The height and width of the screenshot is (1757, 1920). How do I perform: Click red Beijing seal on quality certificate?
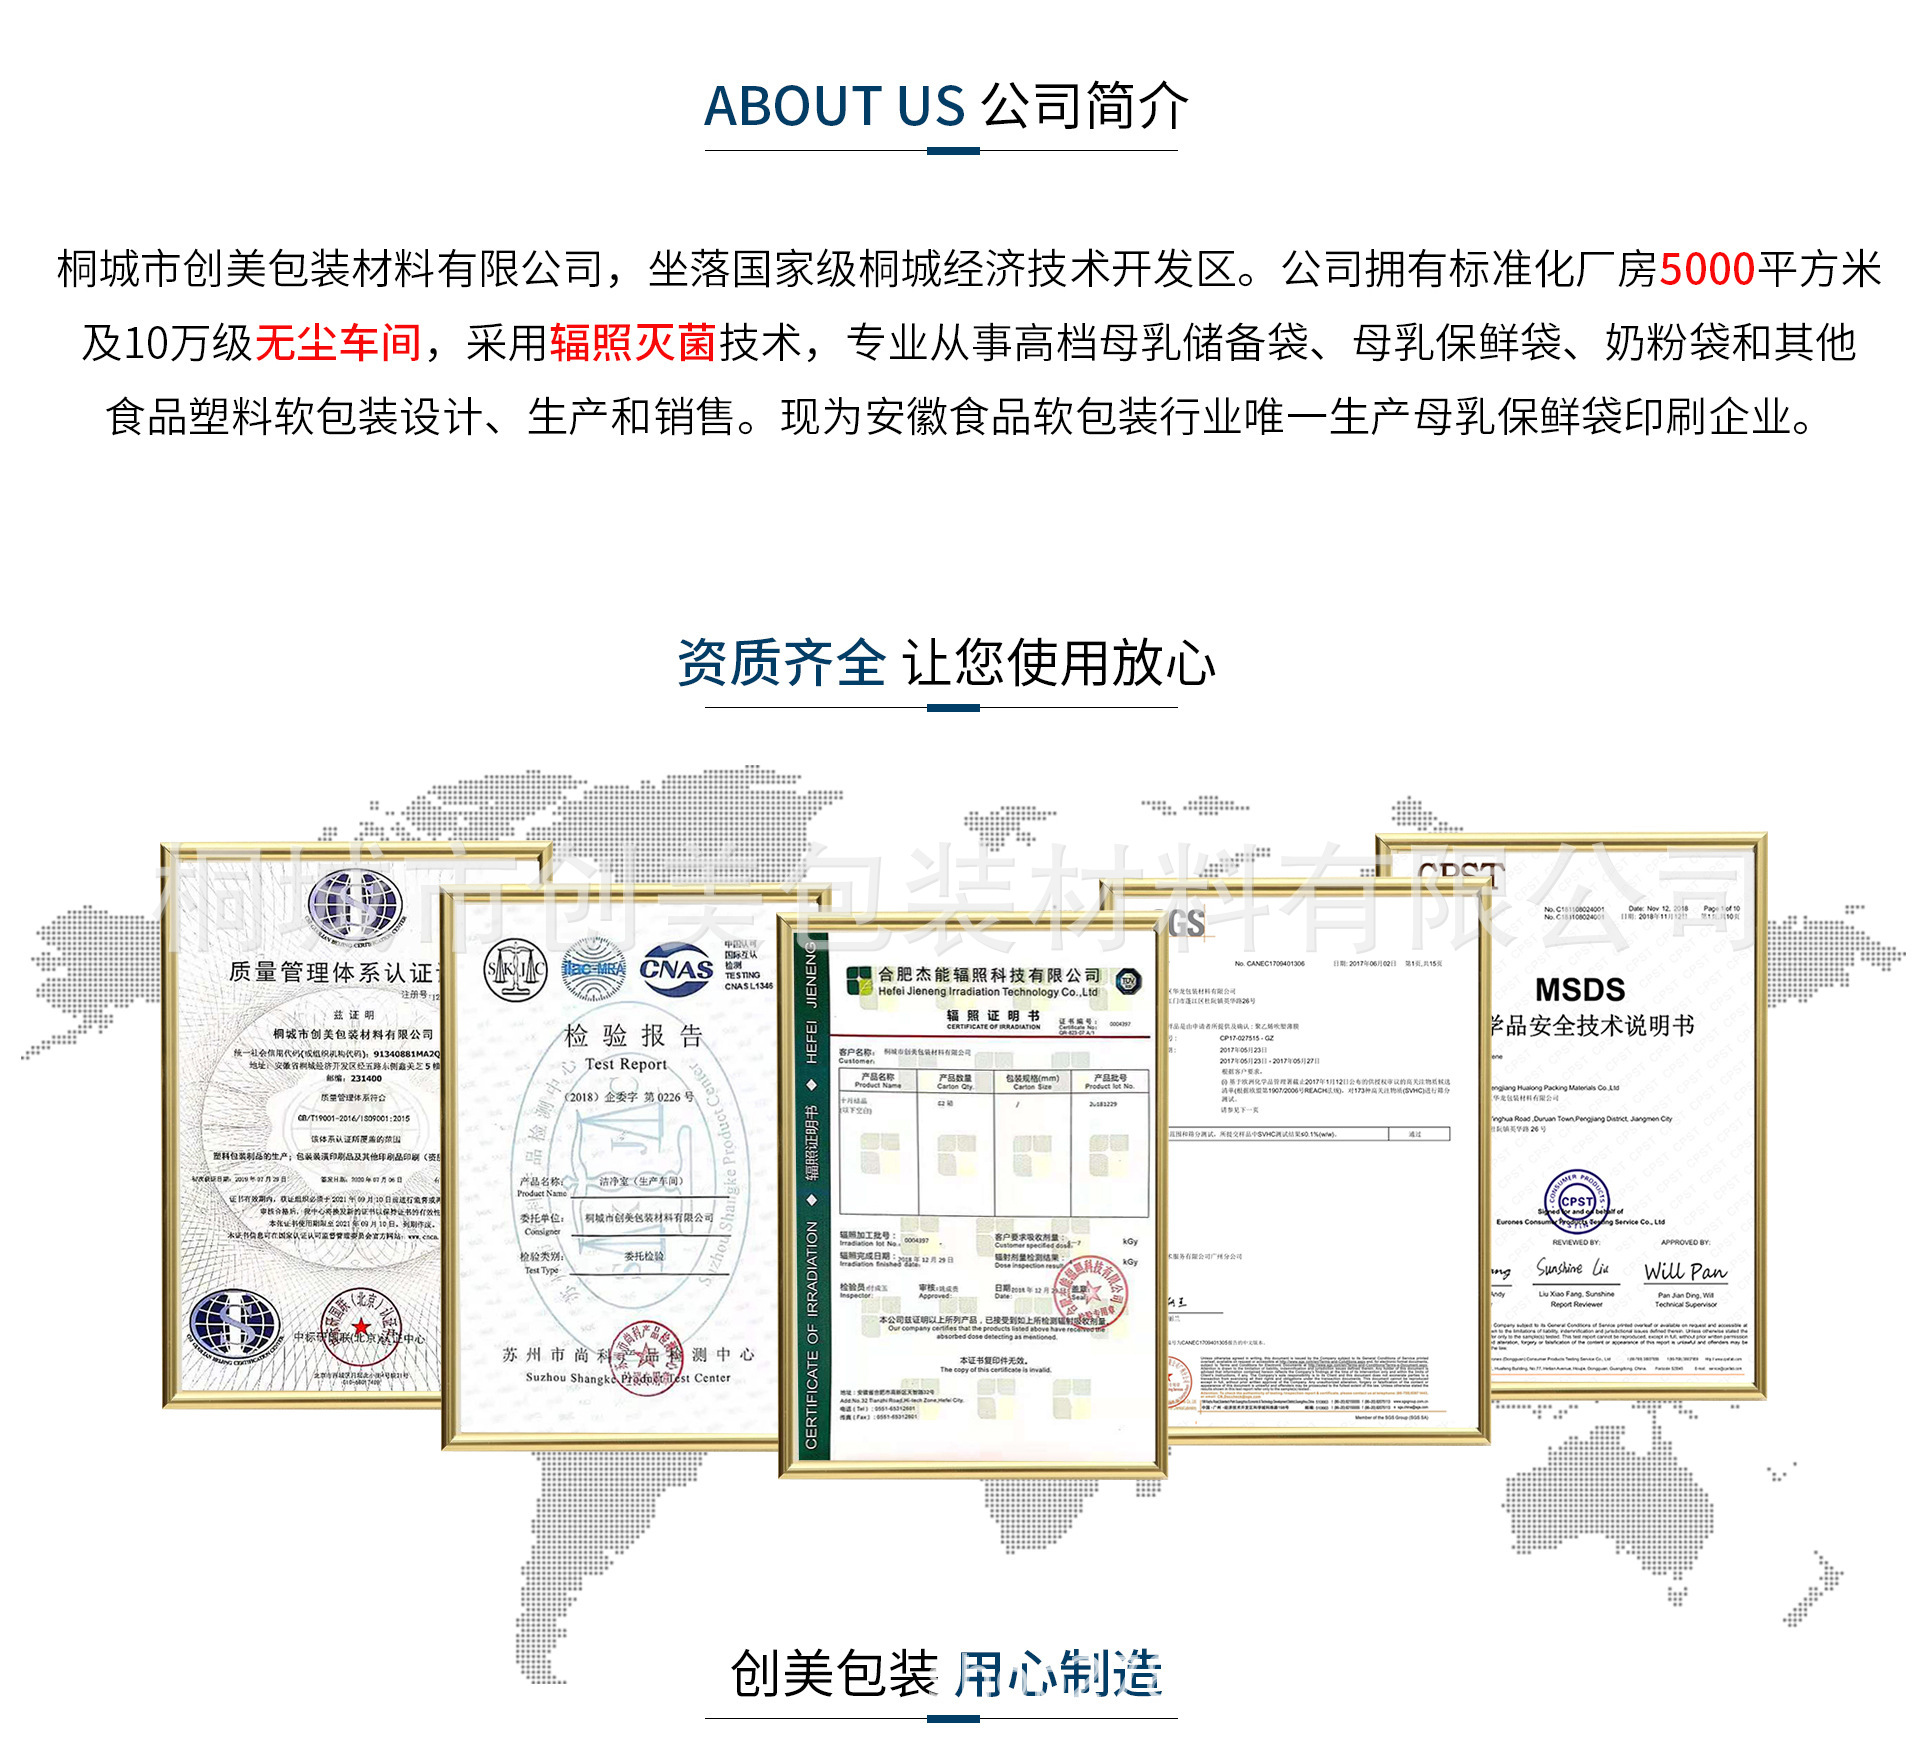point(360,1326)
